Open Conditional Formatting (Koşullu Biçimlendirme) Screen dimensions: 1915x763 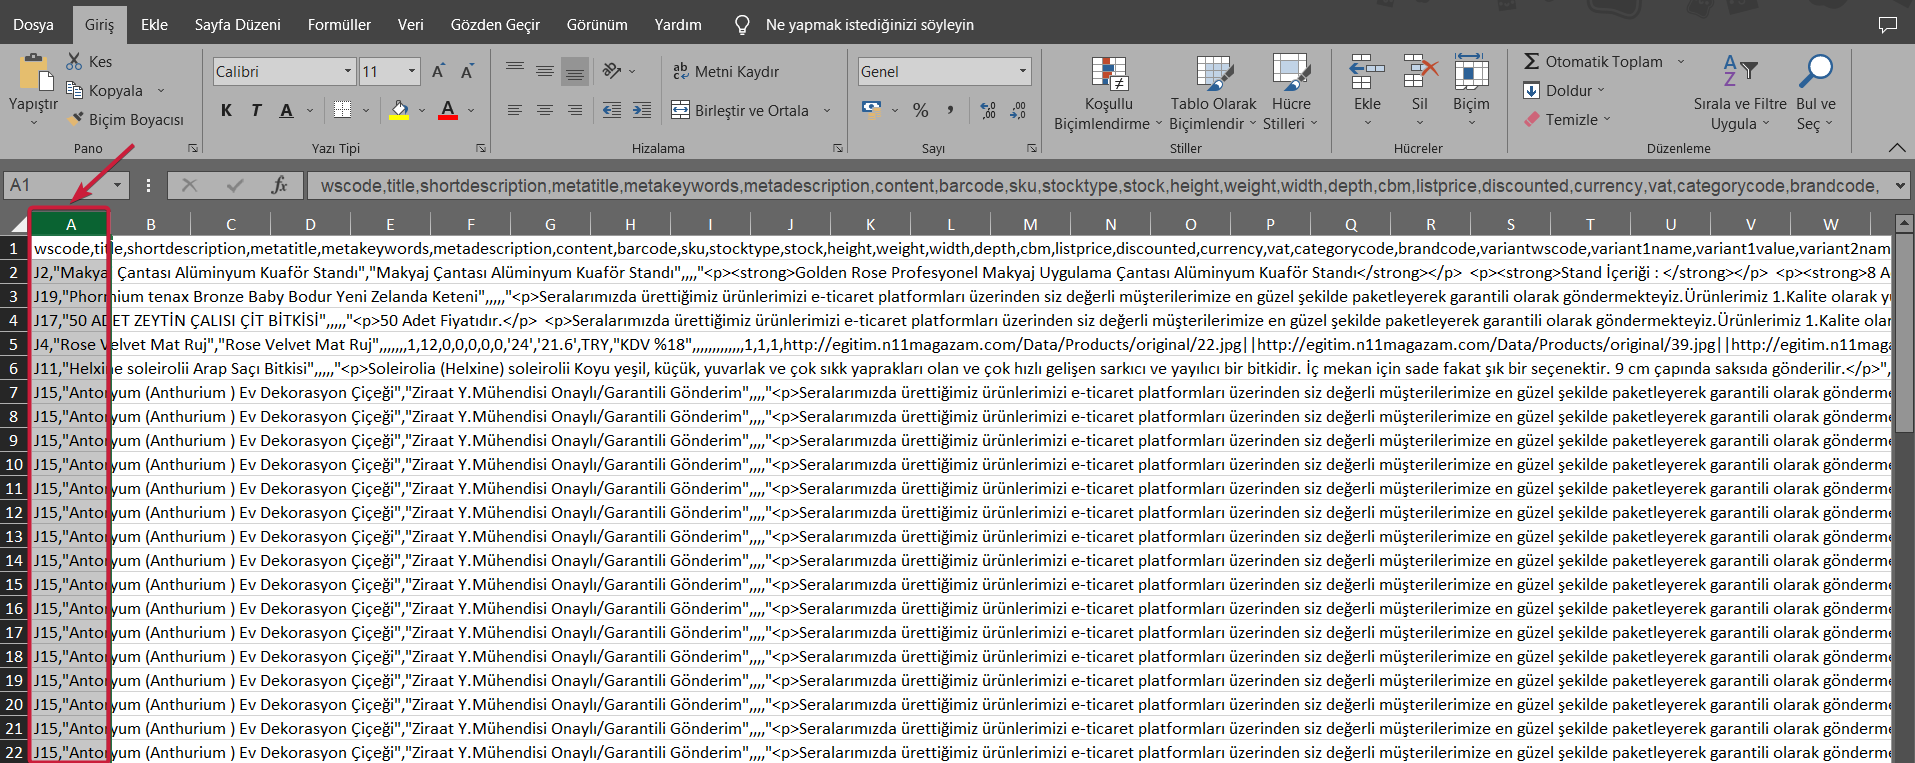1108,93
